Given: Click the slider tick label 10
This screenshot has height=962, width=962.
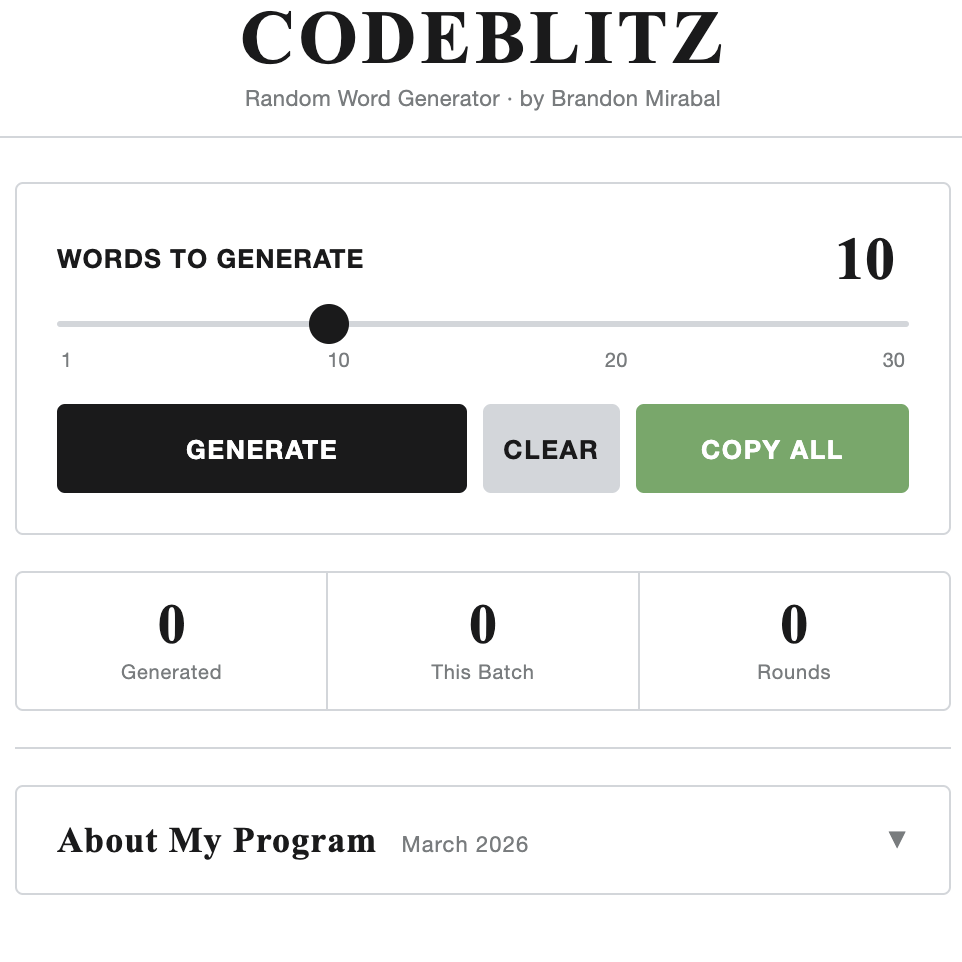Looking at the screenshot, I should click(x=339, y=361).
